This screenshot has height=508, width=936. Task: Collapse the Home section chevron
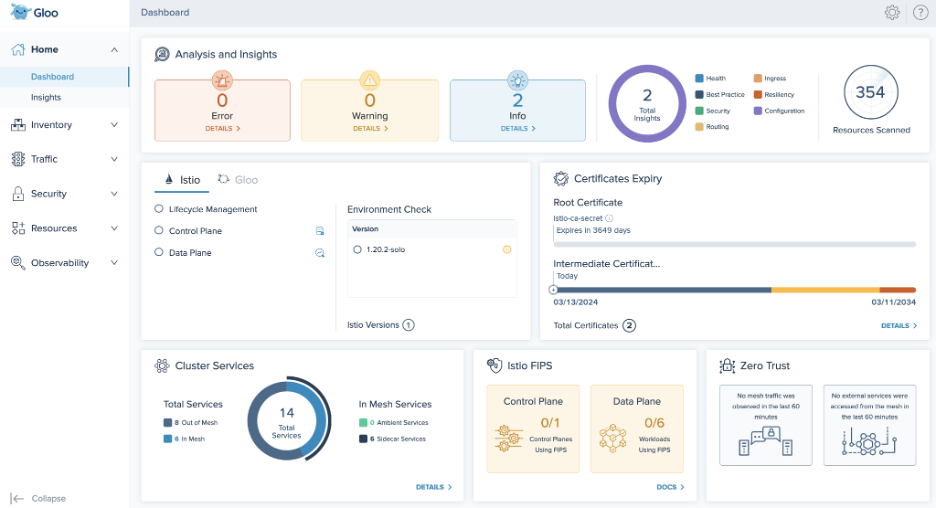coord(114,50)
